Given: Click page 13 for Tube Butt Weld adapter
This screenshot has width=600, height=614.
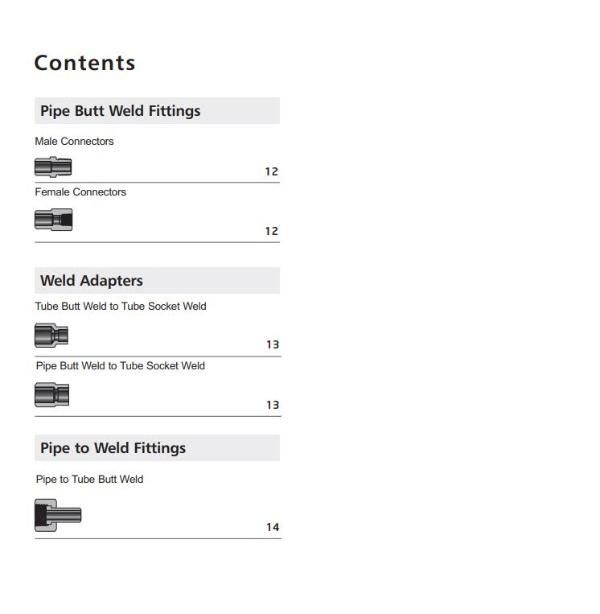Looking at the screenshot, I should coord(273,345).
